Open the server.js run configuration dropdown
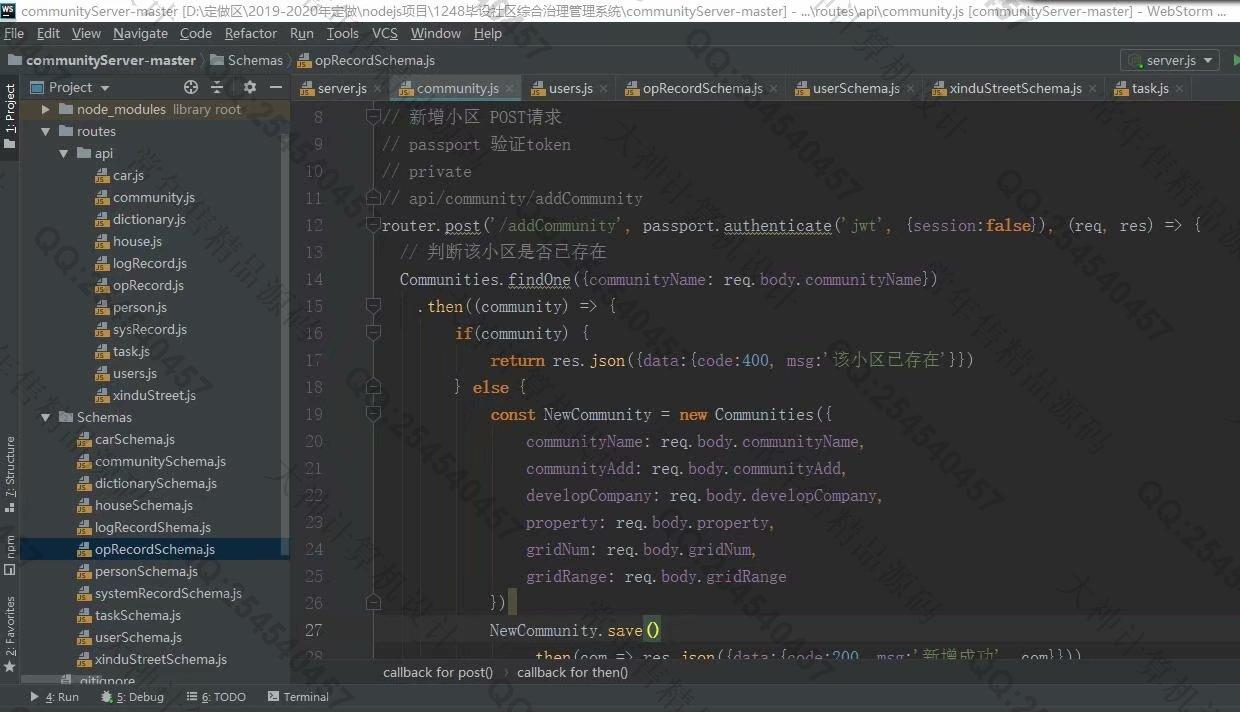Viewport: 1240px width, 712px height. click(x=1169, y=60)
